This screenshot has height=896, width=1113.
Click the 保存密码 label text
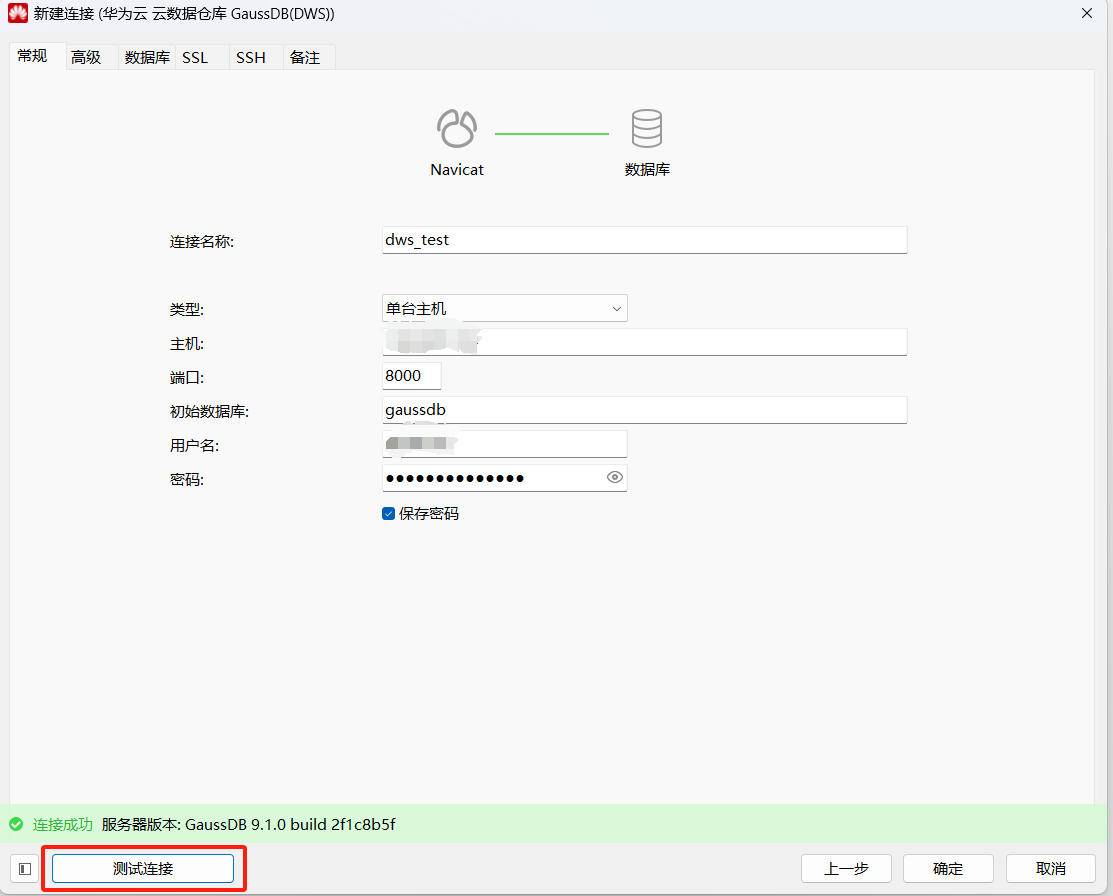pos(429,513)
